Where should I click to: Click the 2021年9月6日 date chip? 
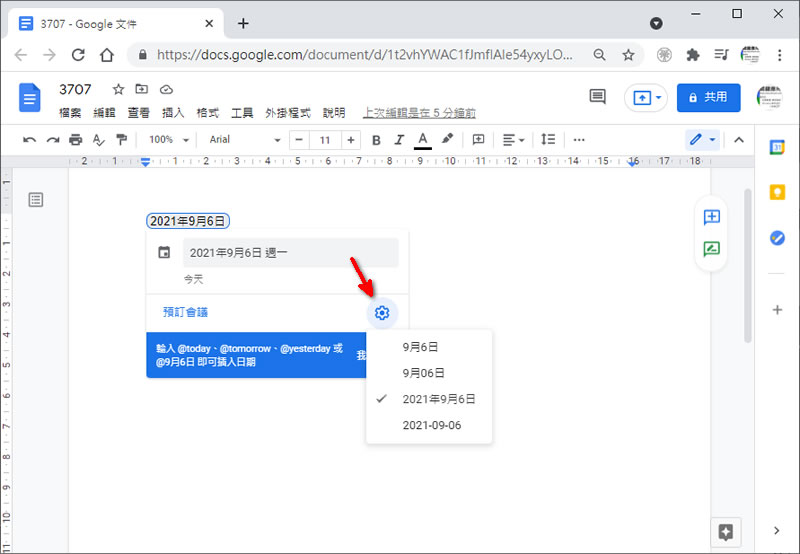click(188, 221)
